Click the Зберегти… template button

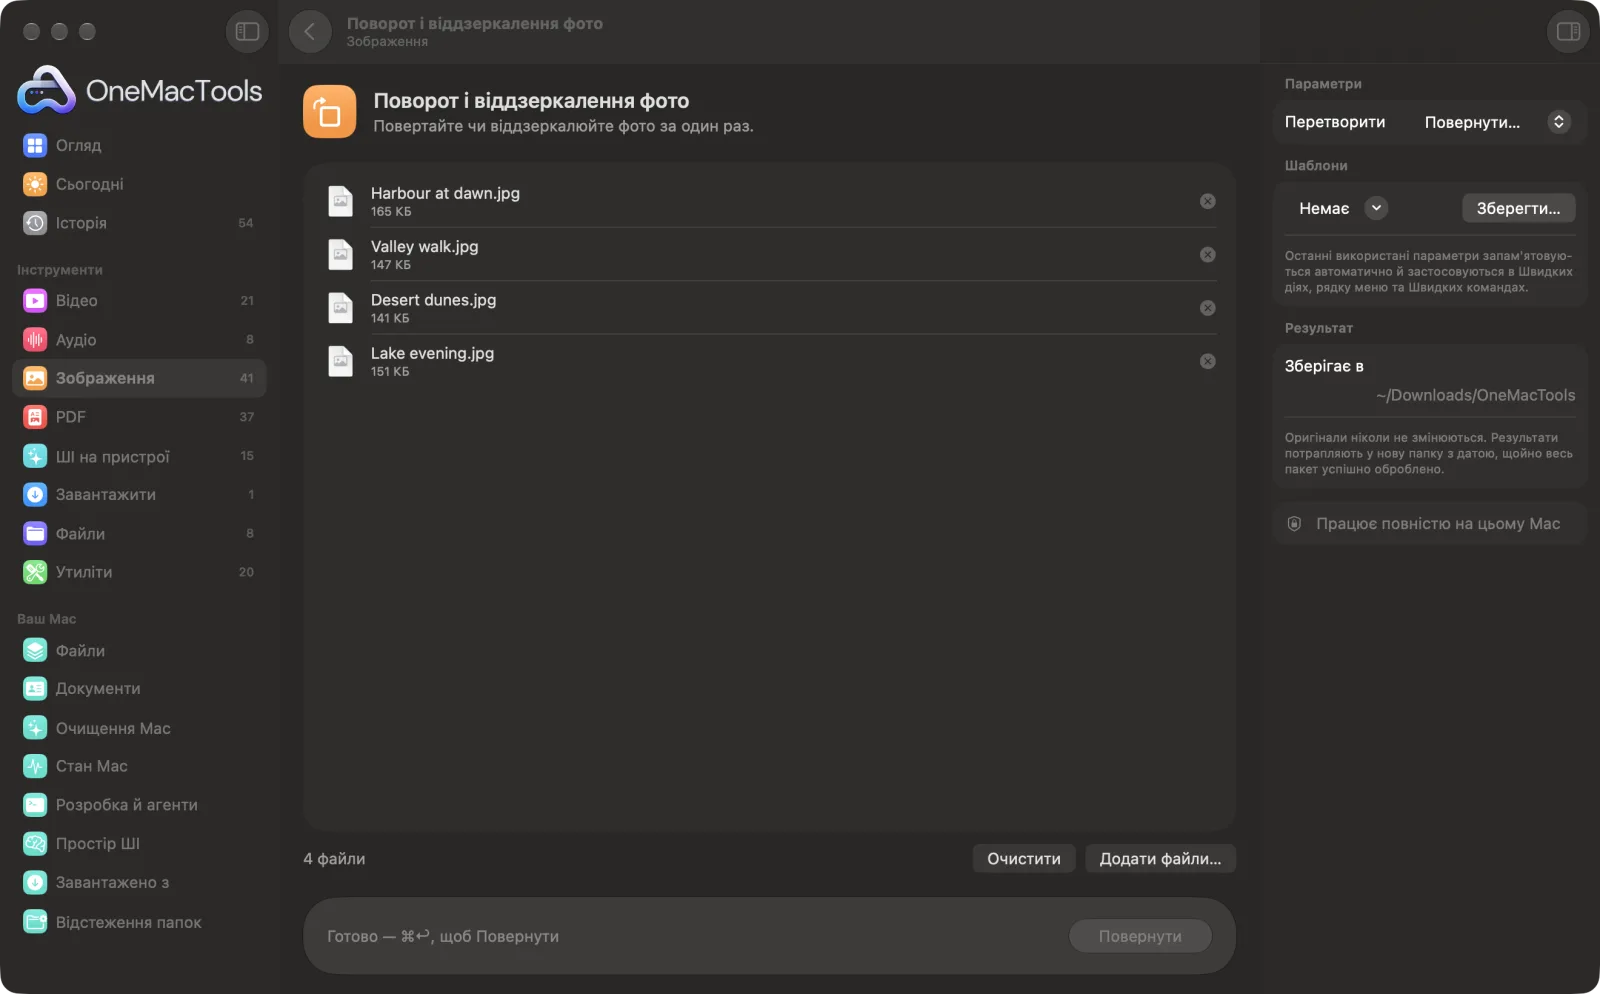1518,208
